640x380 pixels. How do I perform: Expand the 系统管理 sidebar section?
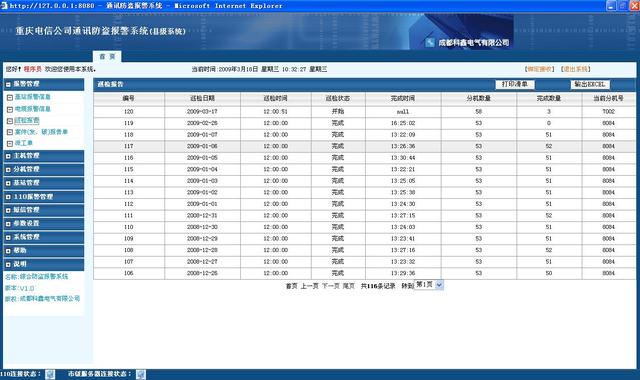click(8, 238)
